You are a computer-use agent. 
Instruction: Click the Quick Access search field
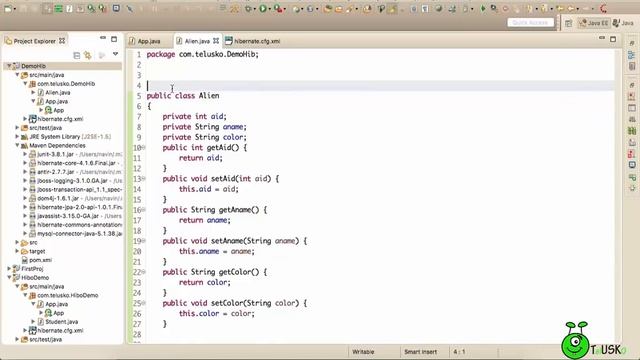pyautogui.click(x=531, y=22)
